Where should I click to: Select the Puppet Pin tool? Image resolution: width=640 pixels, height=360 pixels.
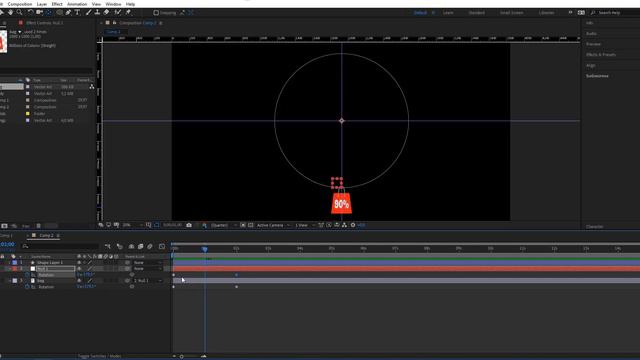tap(128, 13)
